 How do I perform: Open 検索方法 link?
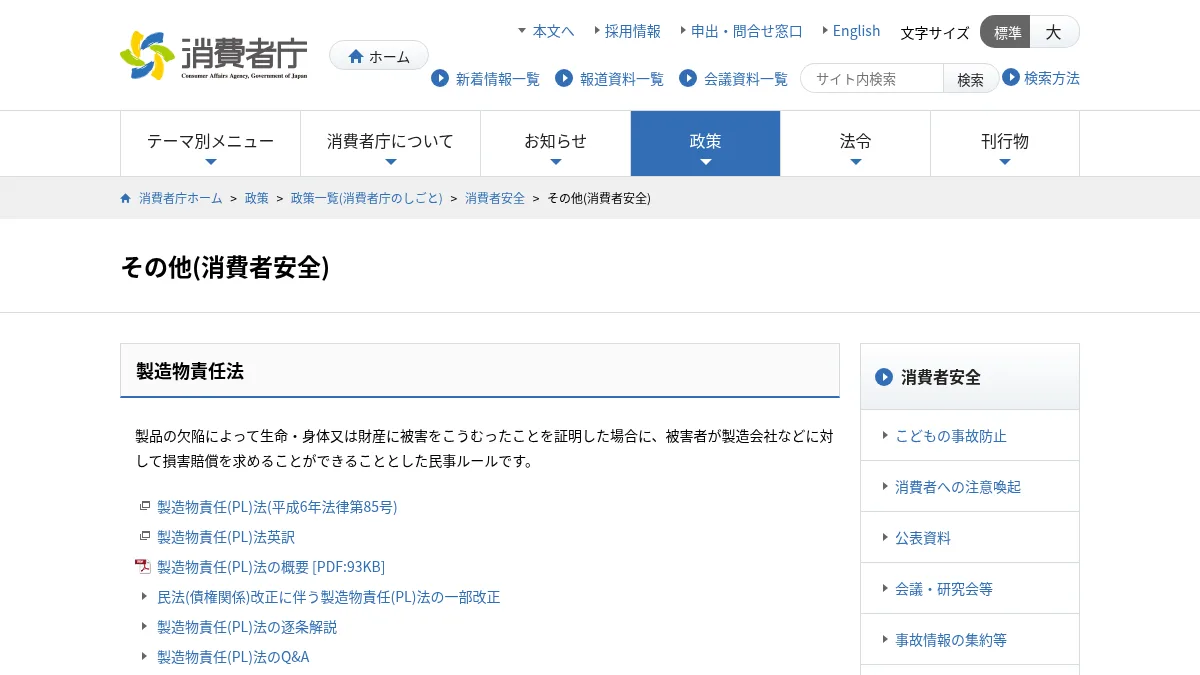[x=1052, y=78]
